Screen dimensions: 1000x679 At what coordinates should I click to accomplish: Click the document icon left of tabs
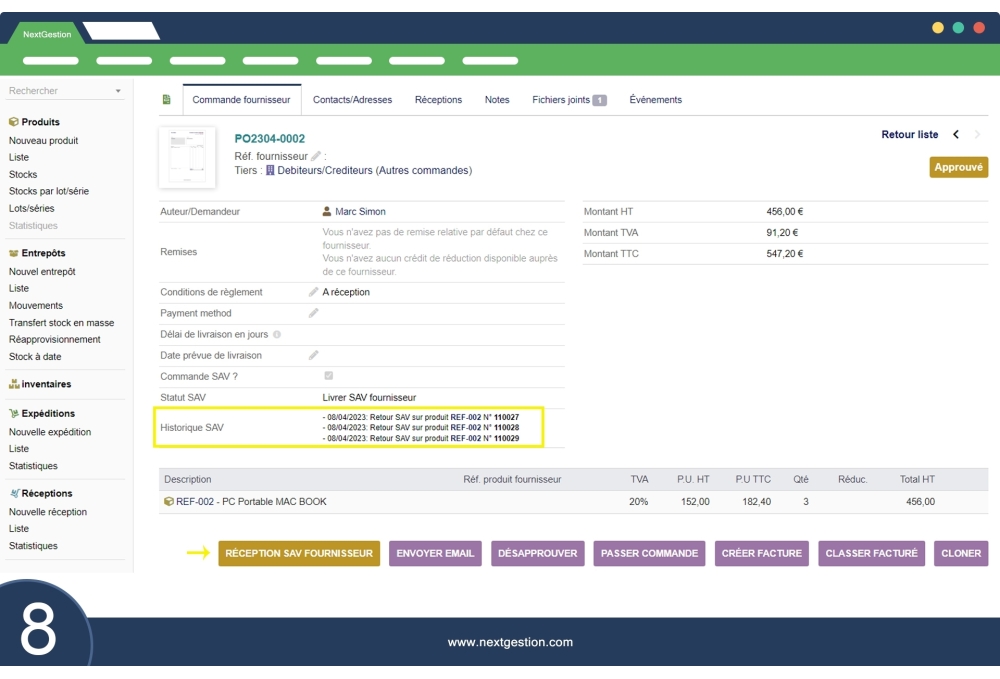[166, 100]
